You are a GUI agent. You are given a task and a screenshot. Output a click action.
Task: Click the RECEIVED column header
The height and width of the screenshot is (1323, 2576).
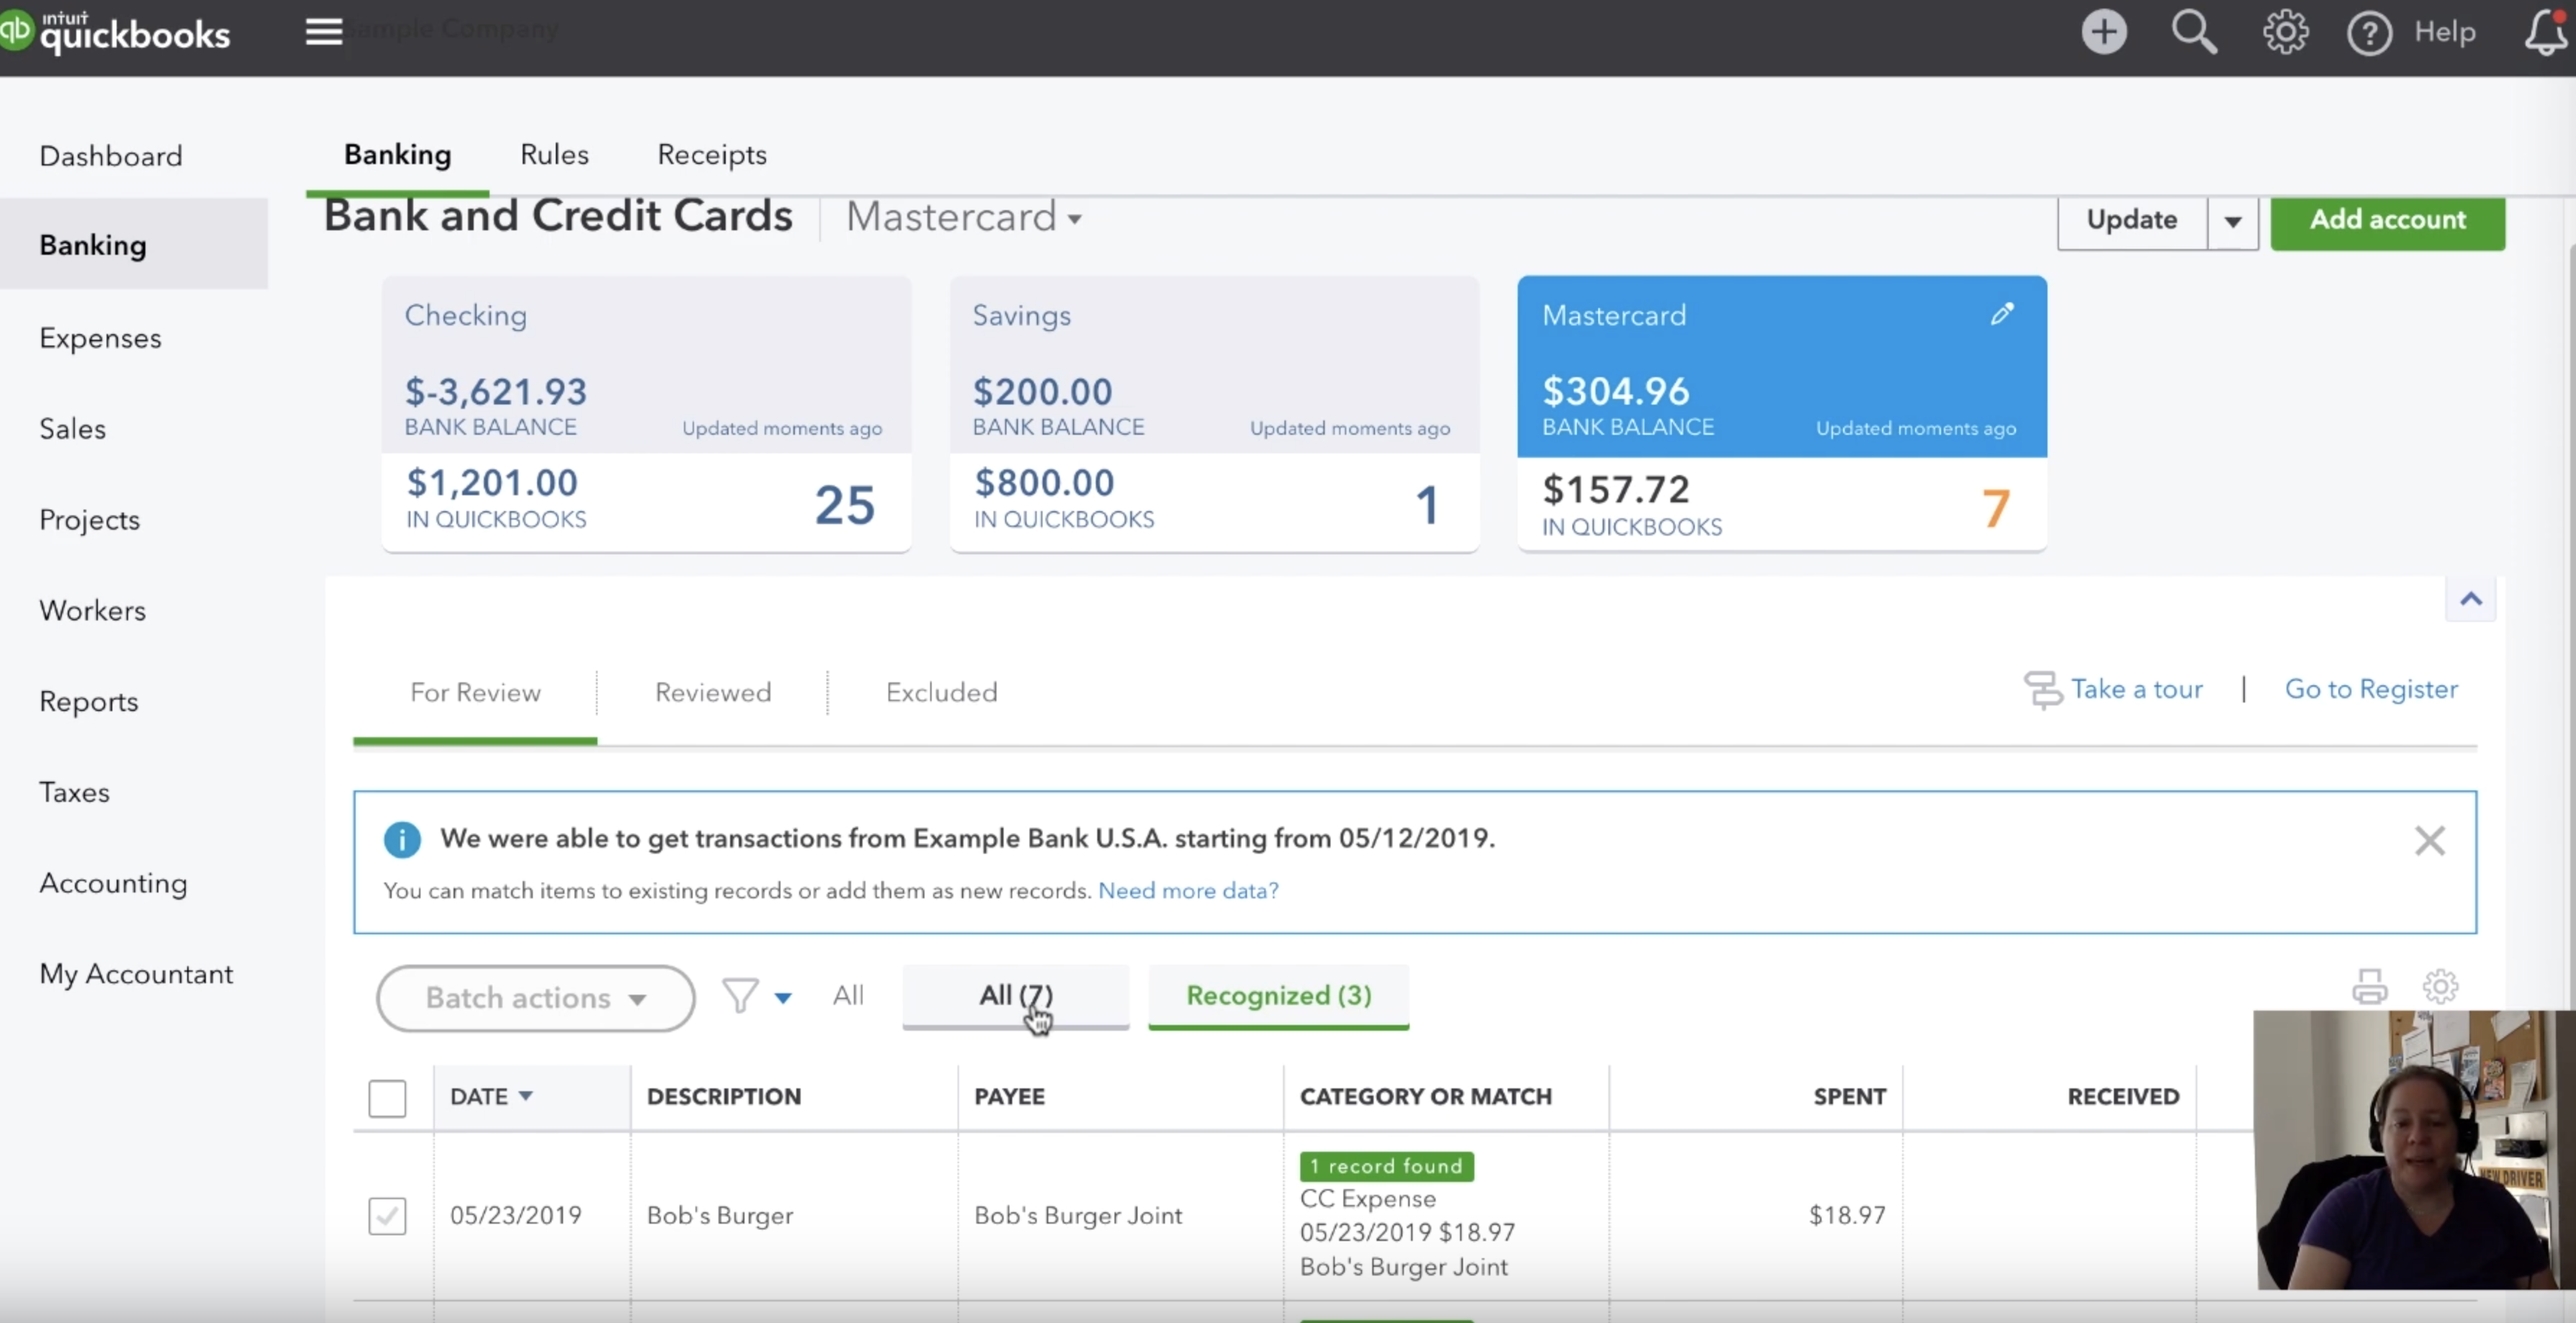point(2123,1097)
